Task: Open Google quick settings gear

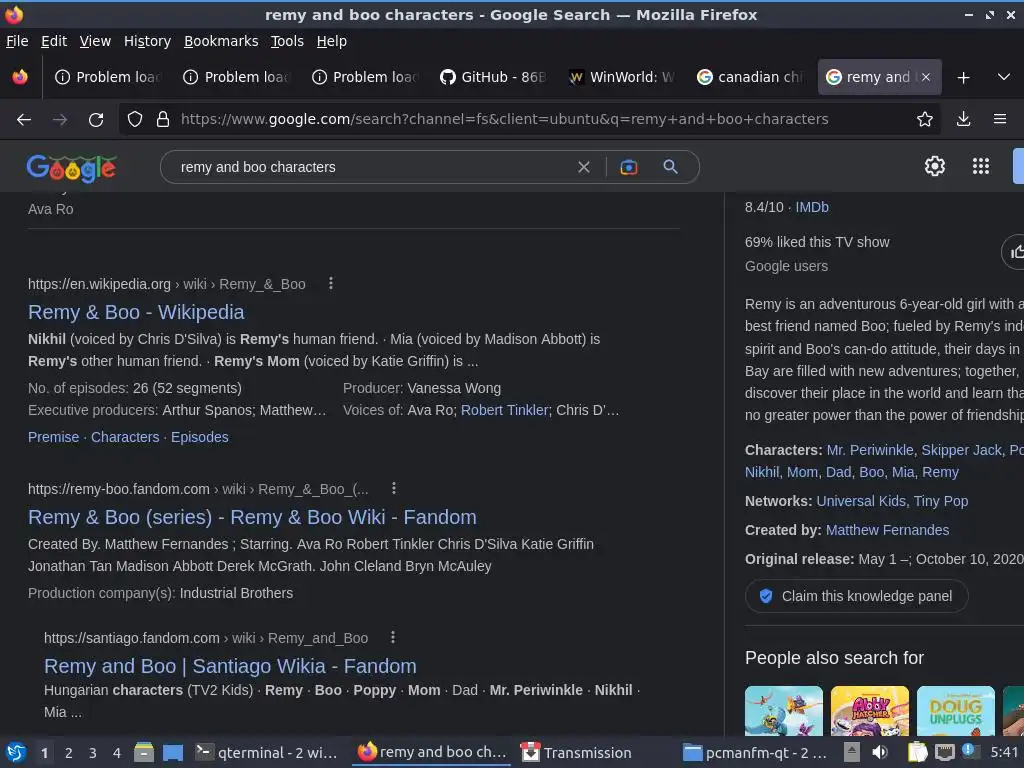Action: [935, 166]
